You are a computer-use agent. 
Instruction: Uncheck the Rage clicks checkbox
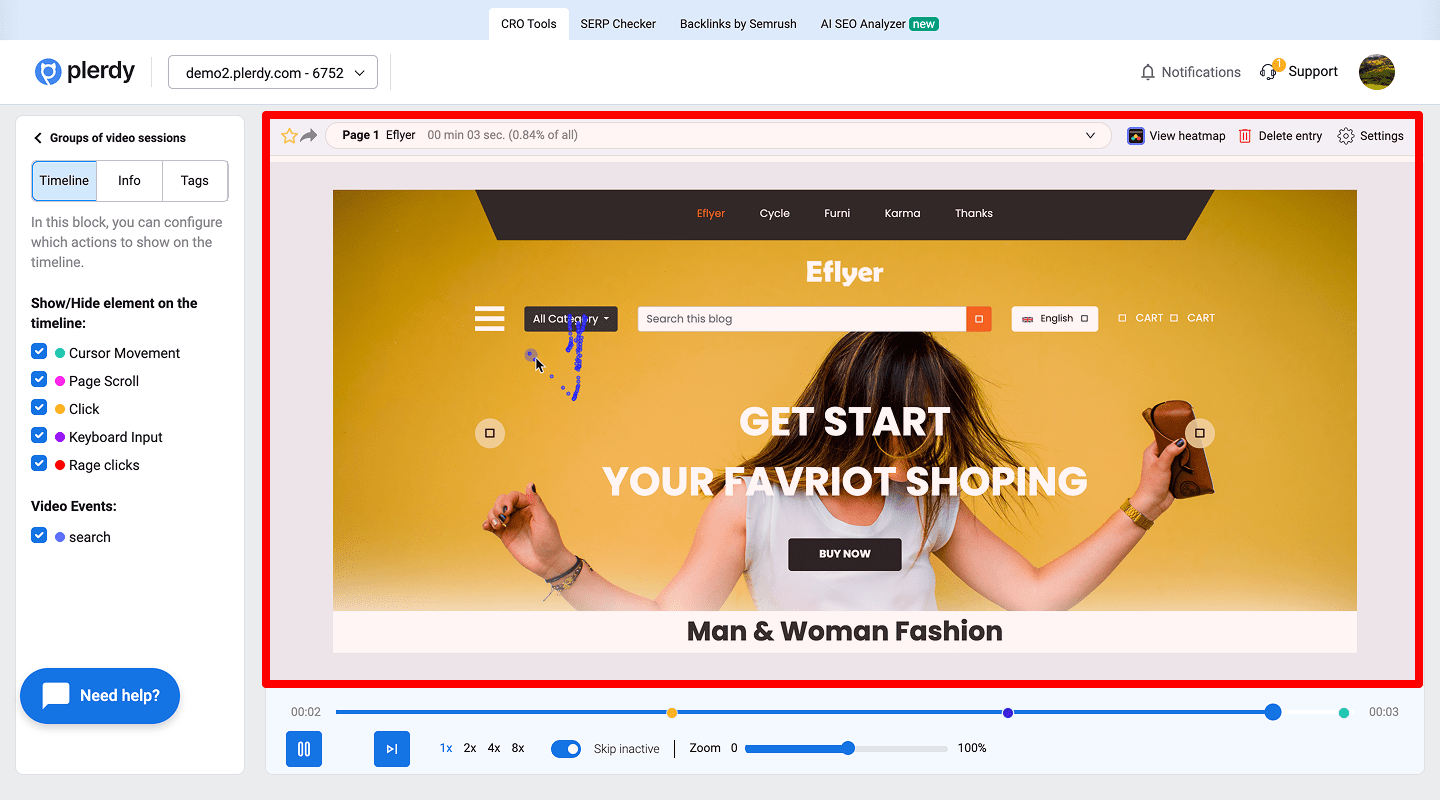click(x=39, y=464)
